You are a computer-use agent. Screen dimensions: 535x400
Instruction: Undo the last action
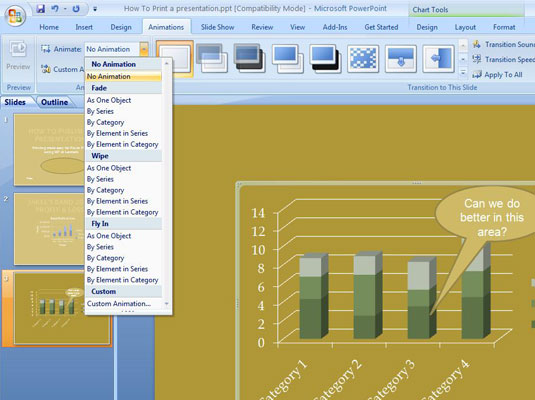pos(55,9)
